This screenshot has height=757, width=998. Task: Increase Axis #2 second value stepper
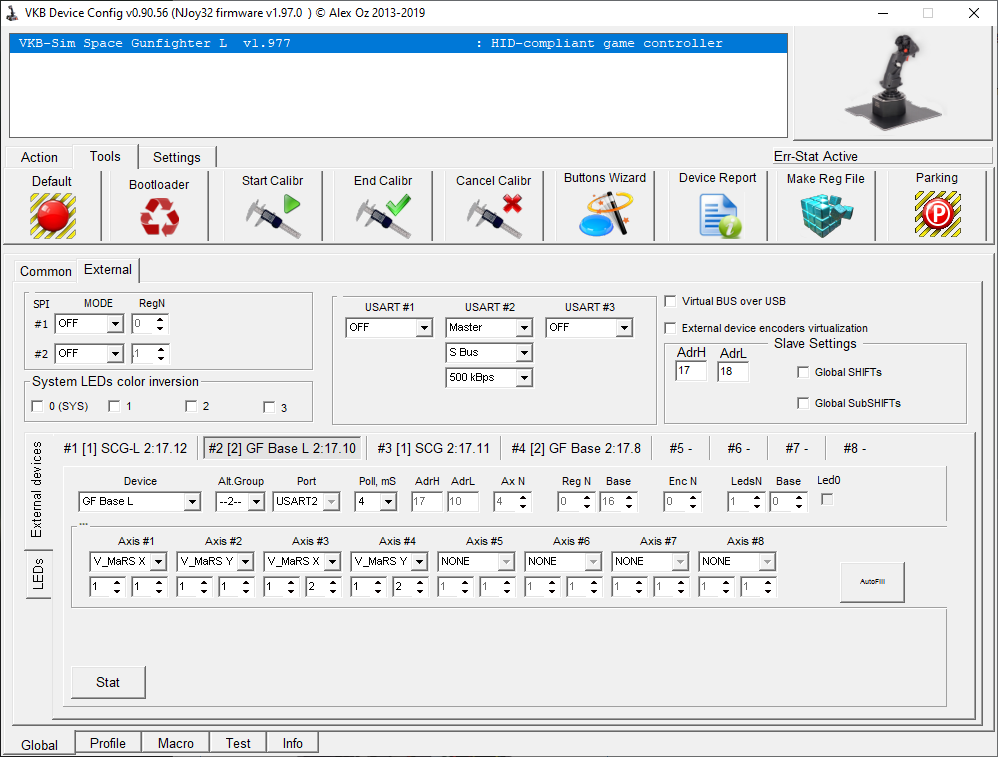tap(246, 583)
